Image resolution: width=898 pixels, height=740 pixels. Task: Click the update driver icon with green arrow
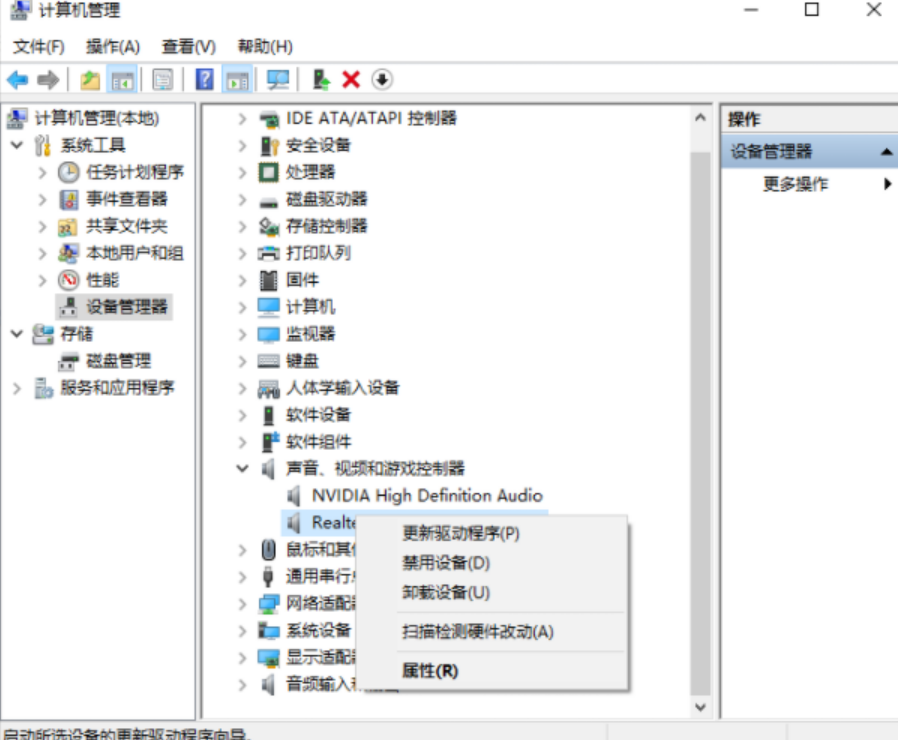pyautogui.click(x=321, y=80)
